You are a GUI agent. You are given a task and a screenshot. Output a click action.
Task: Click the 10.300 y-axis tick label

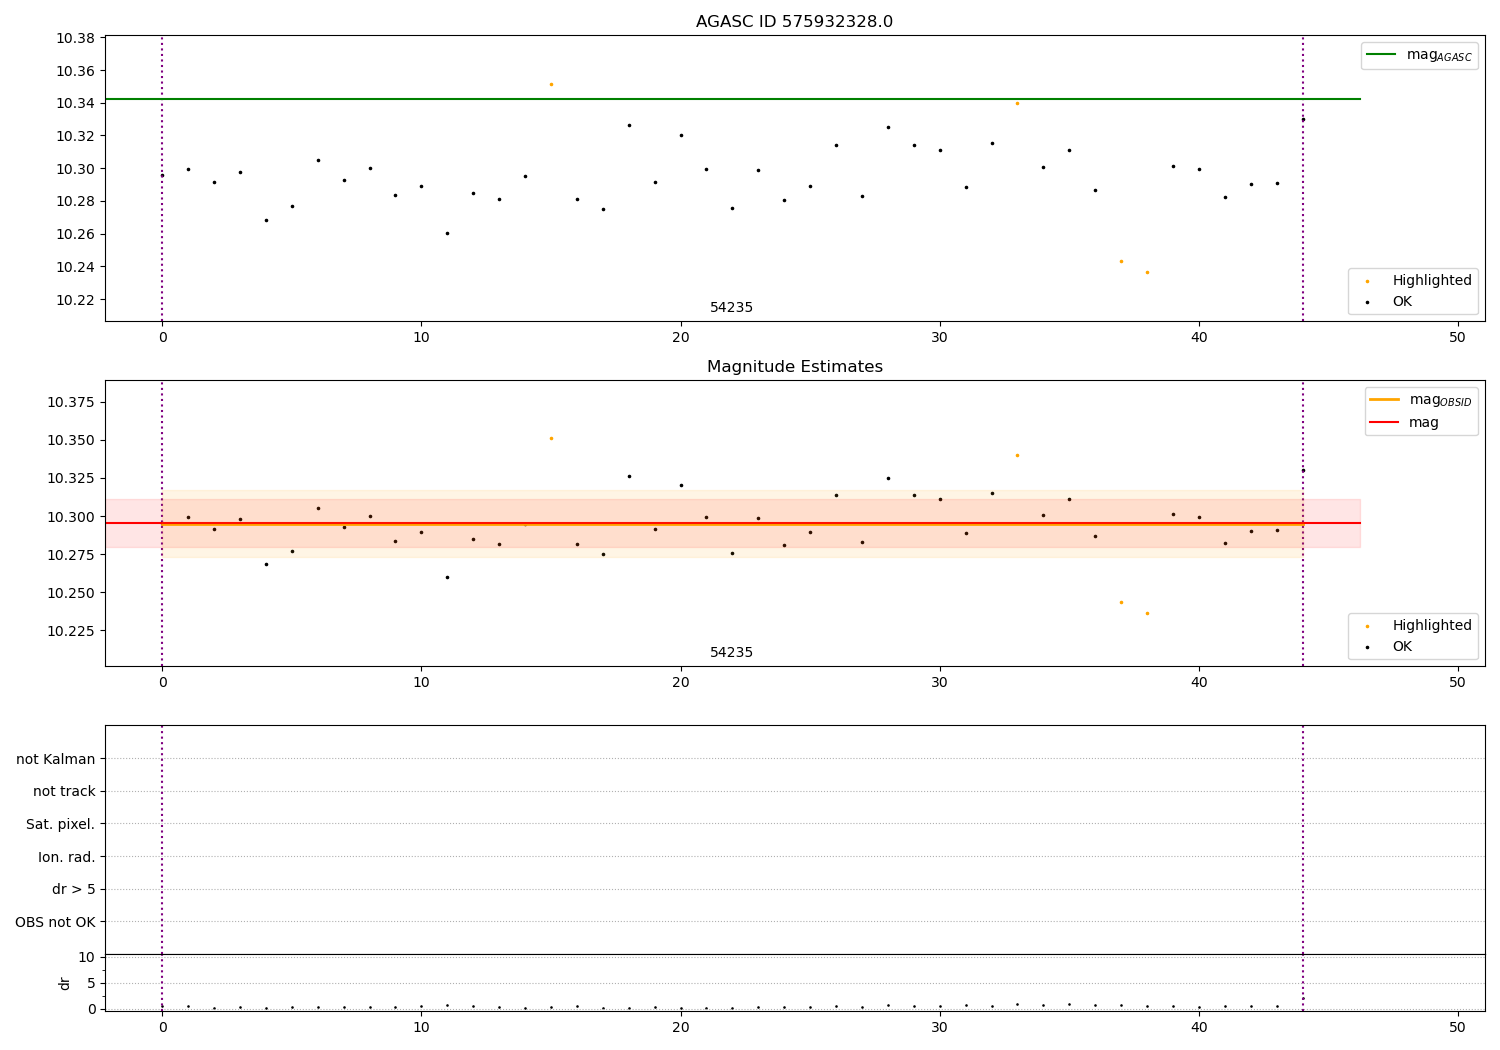71,517
